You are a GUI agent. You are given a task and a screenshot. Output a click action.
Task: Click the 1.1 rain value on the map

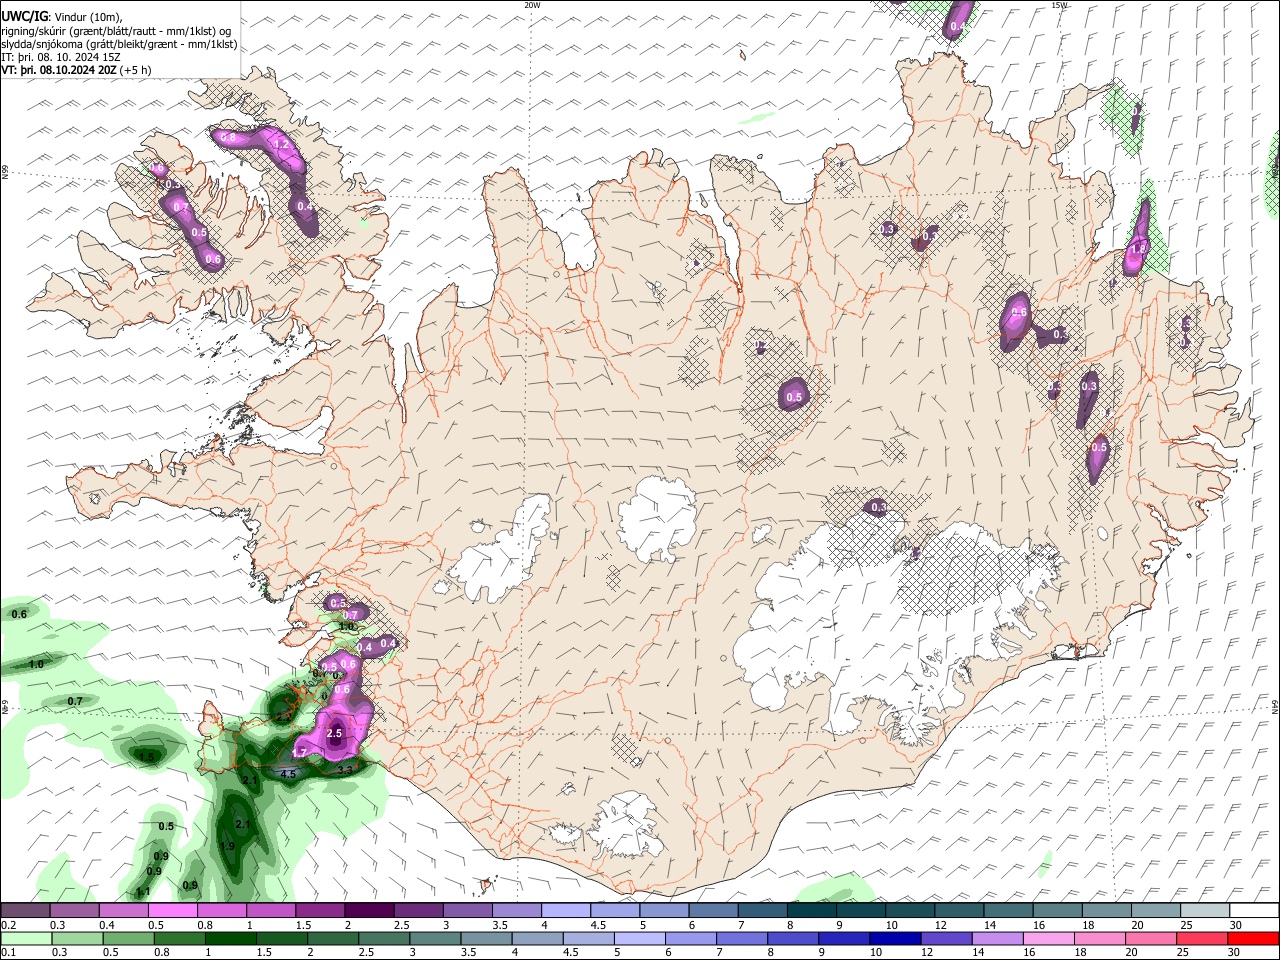[143, 892]
